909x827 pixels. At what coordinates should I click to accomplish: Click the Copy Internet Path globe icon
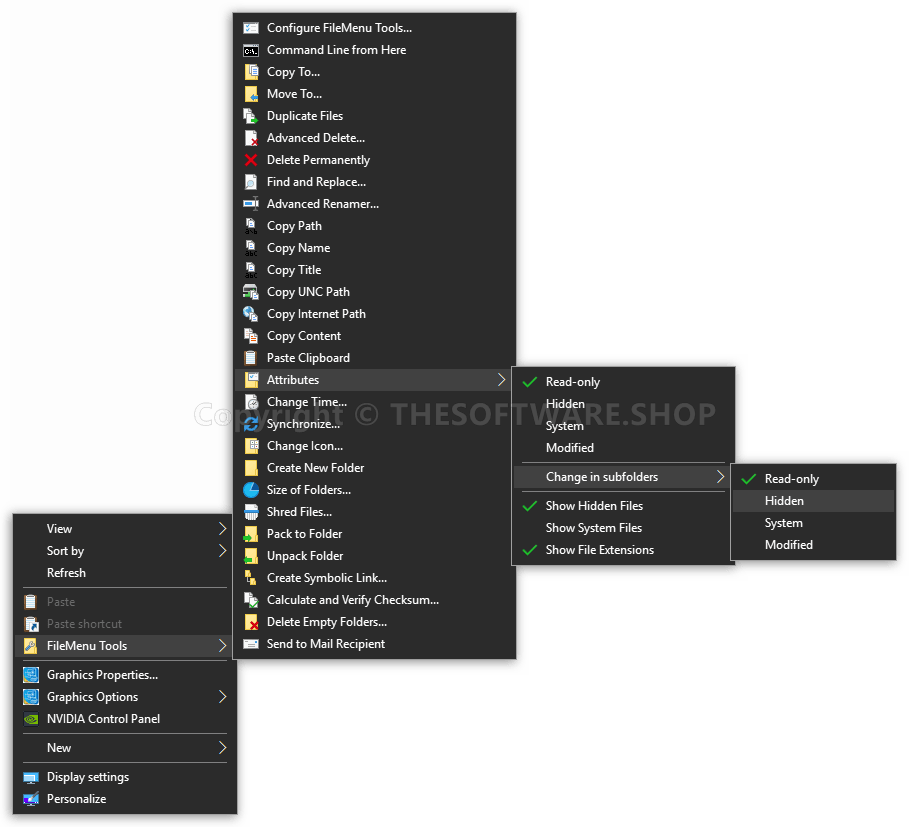(x=250, y=314)
